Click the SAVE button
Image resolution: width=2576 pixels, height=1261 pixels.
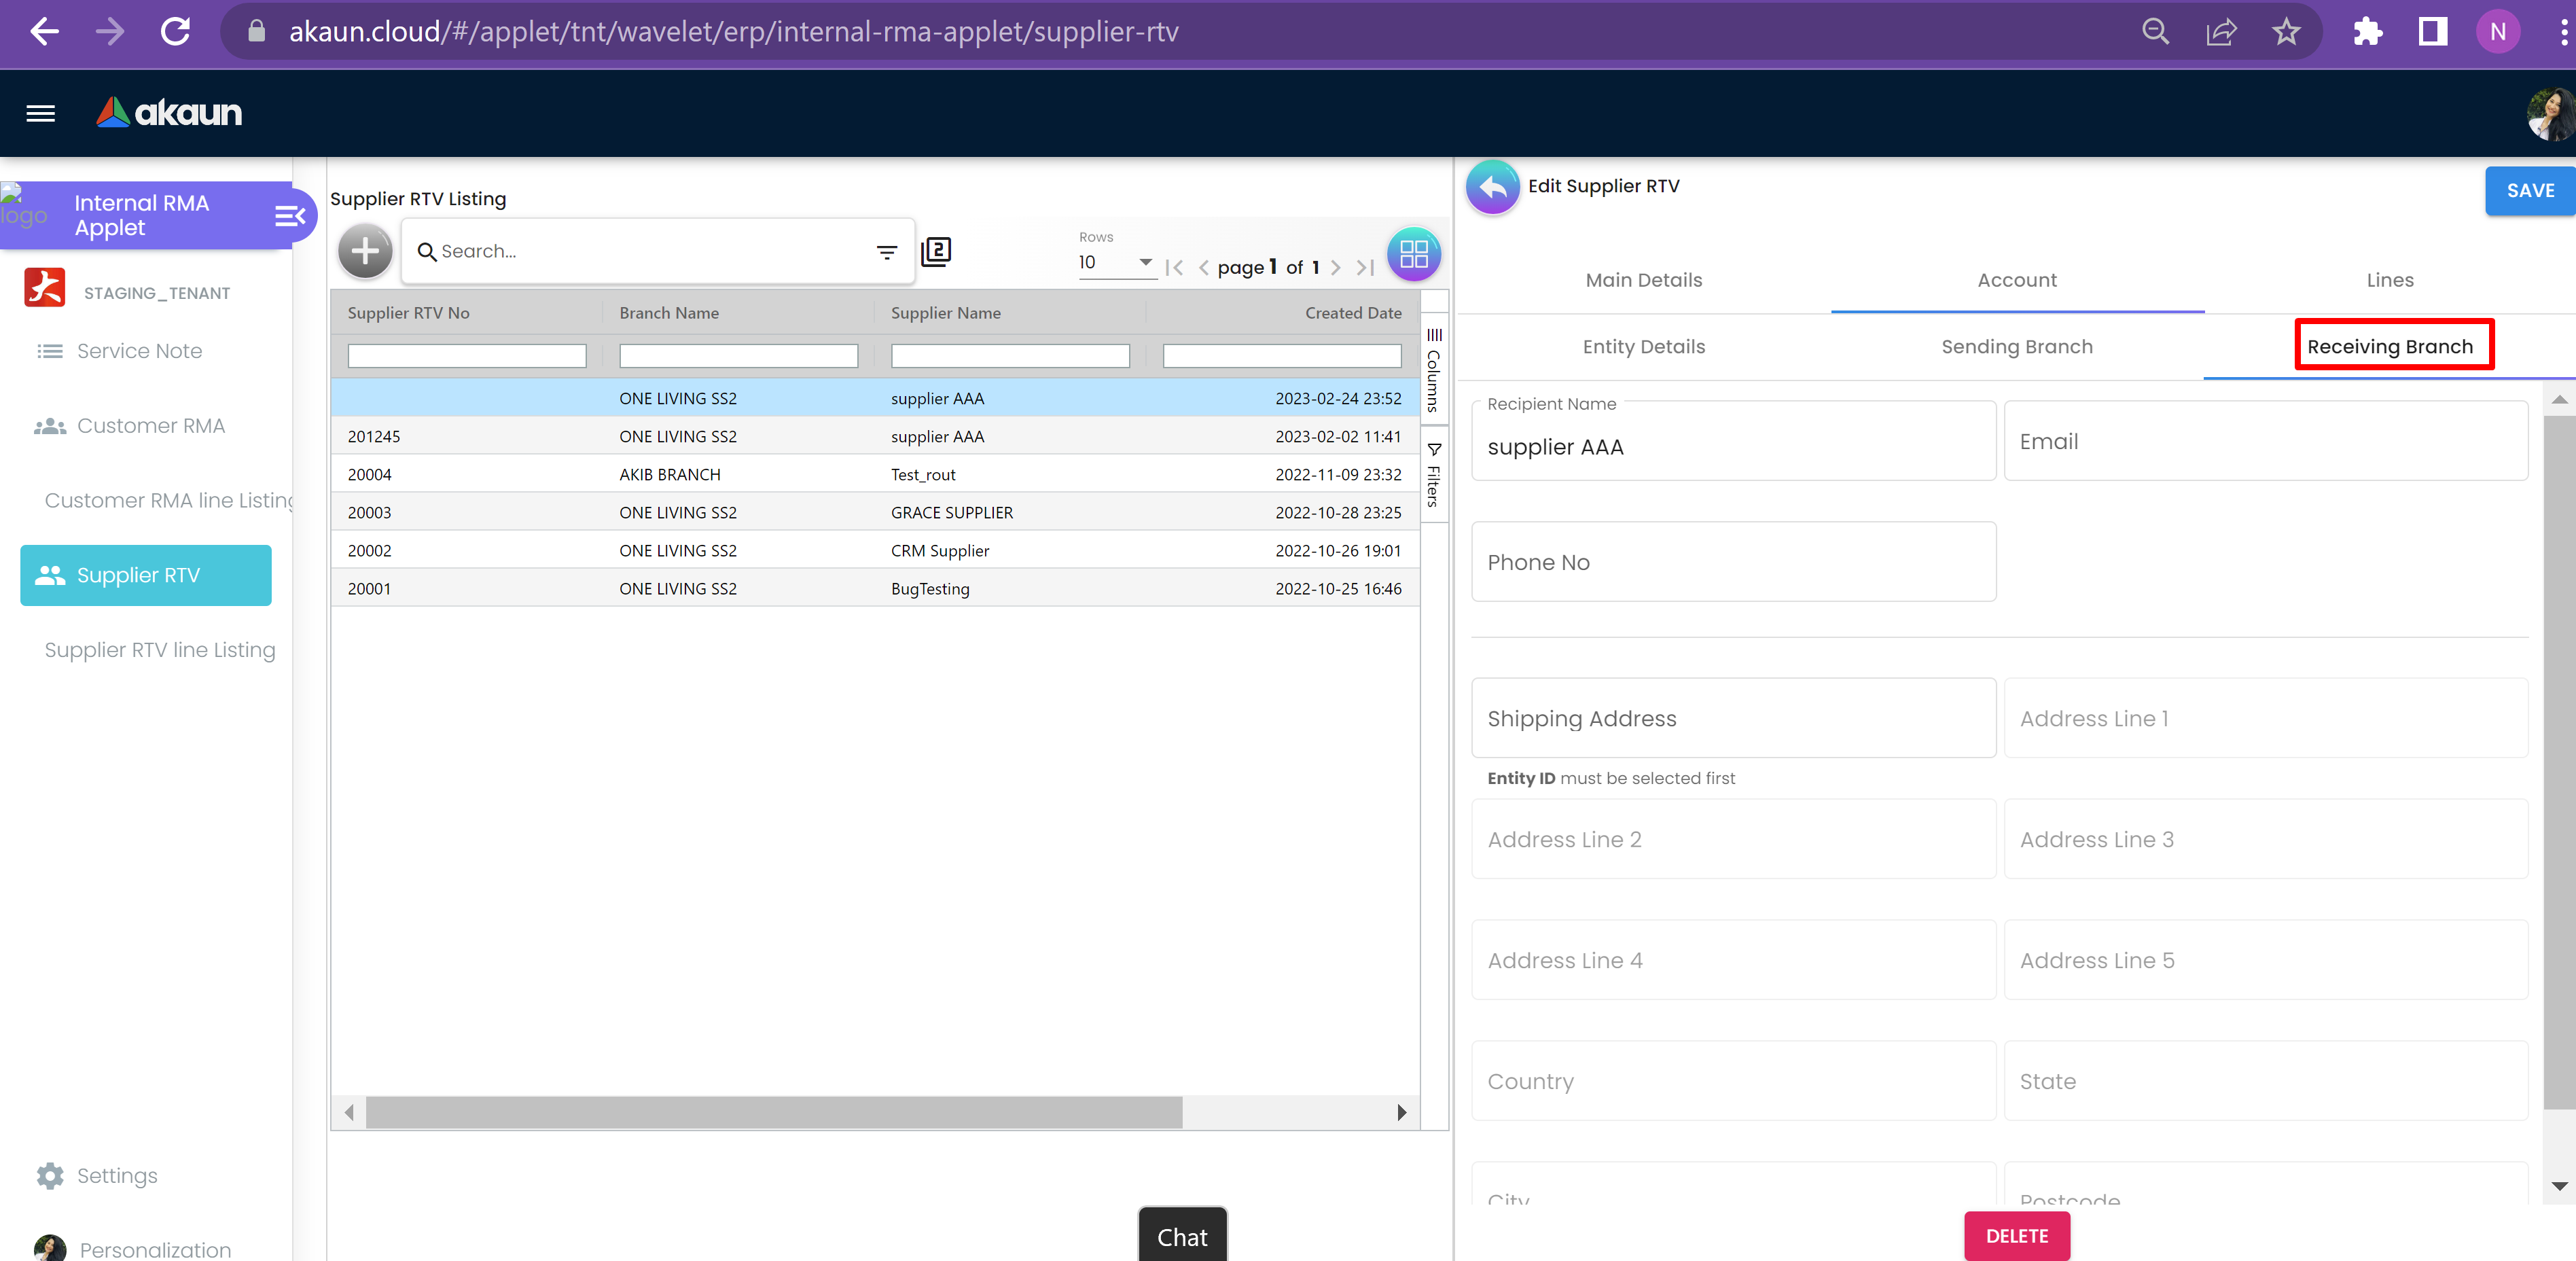tap(2529, 191)
